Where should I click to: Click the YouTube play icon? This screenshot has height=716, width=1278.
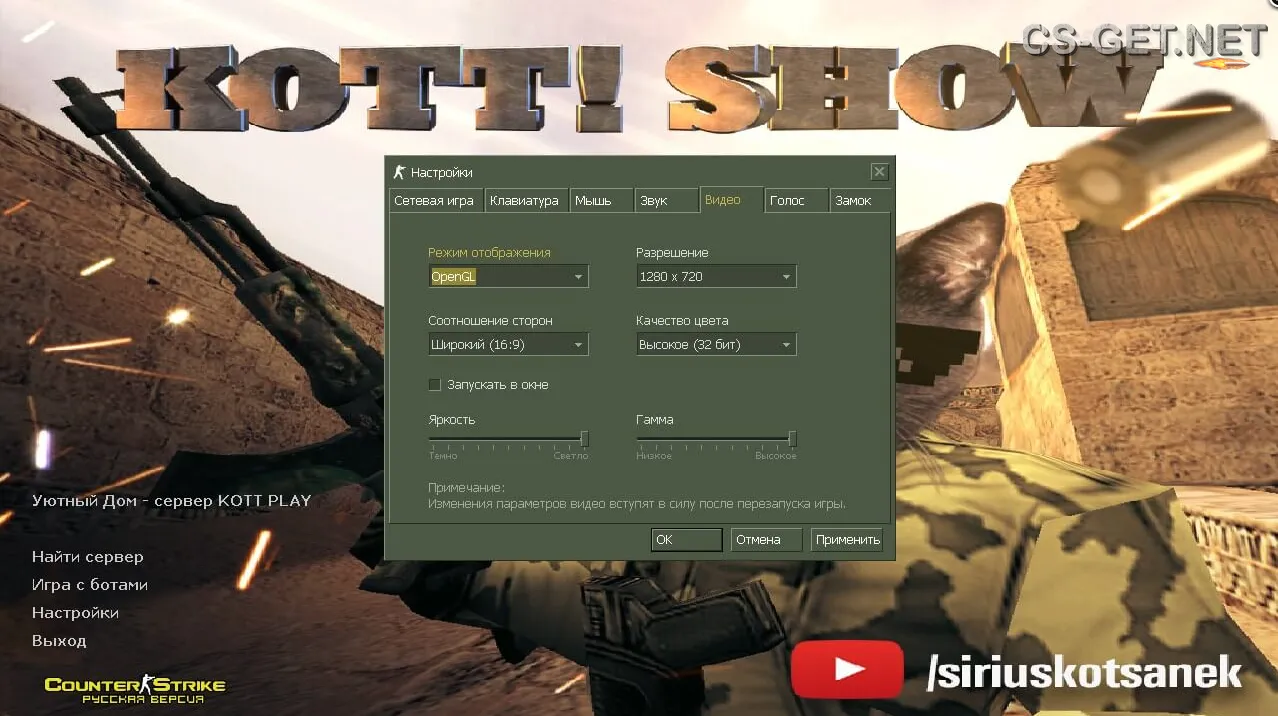847,669
